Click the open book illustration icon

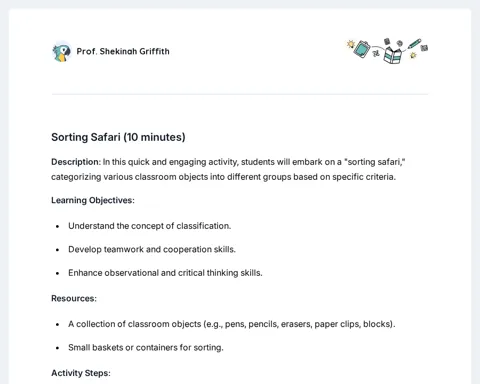[392, 55]
